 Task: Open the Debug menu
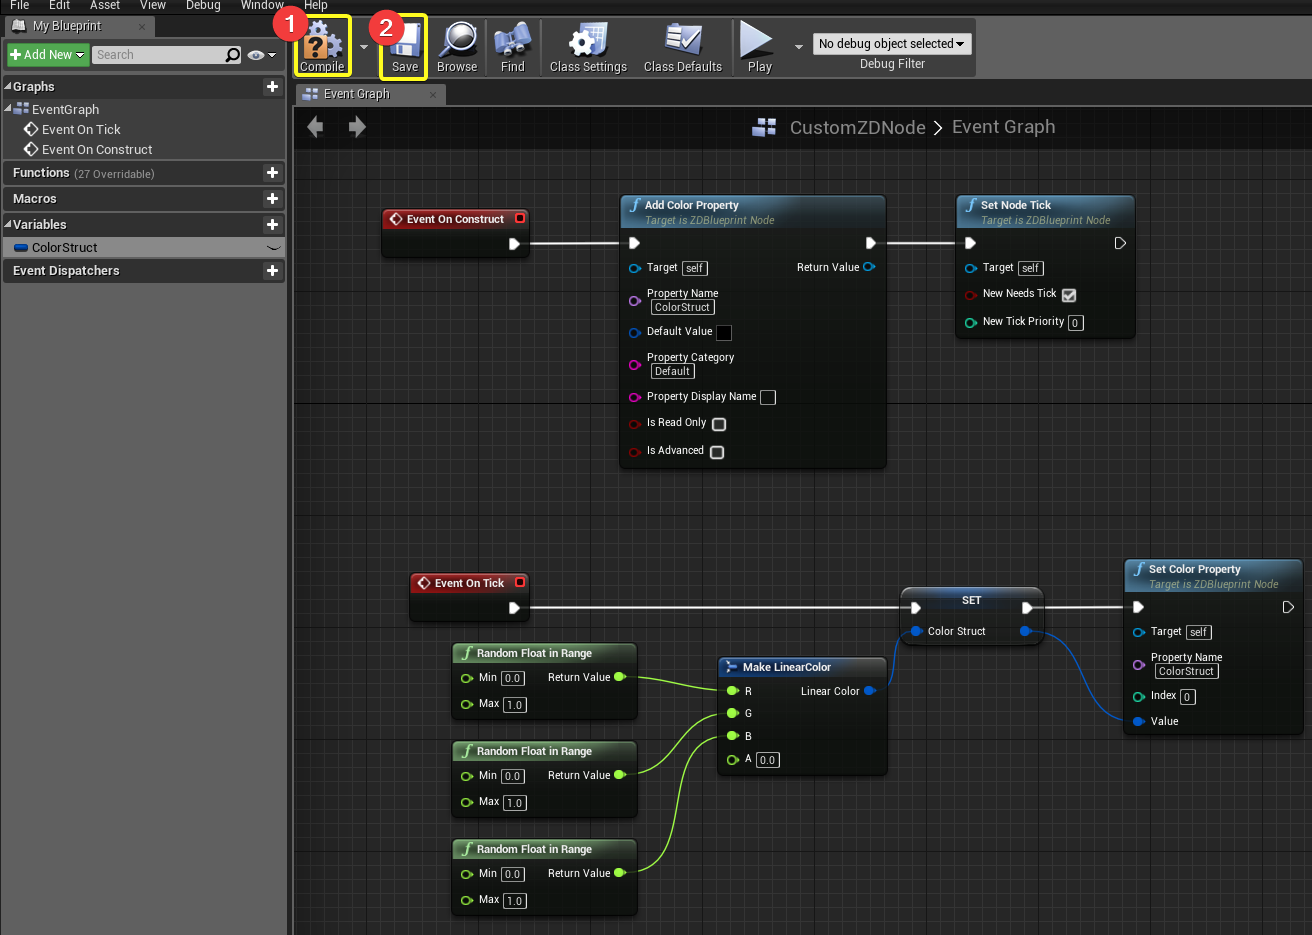coord(203,6)
